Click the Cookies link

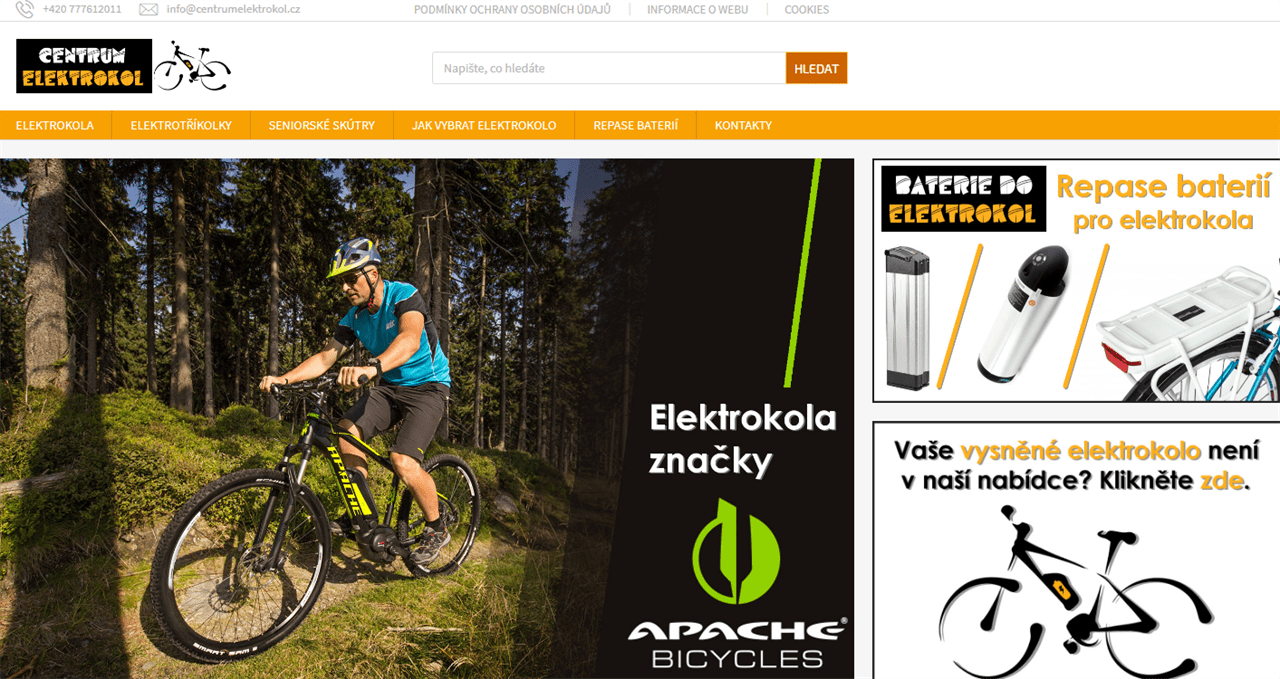point(807,10)
